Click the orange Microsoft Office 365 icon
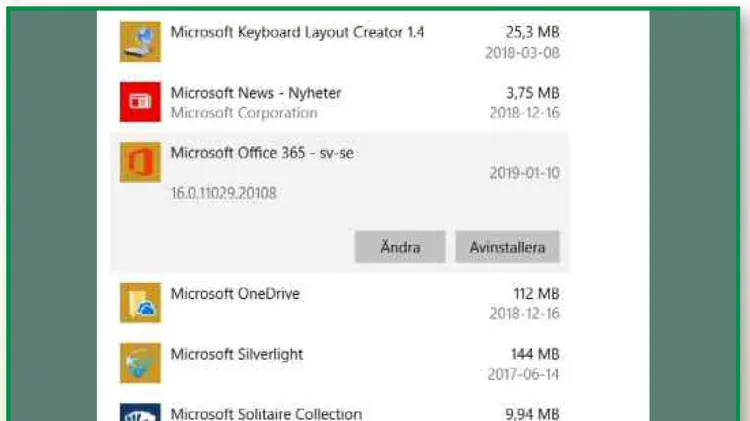The height and width of the screenshot is (421, 750). (x=140, y=162)
